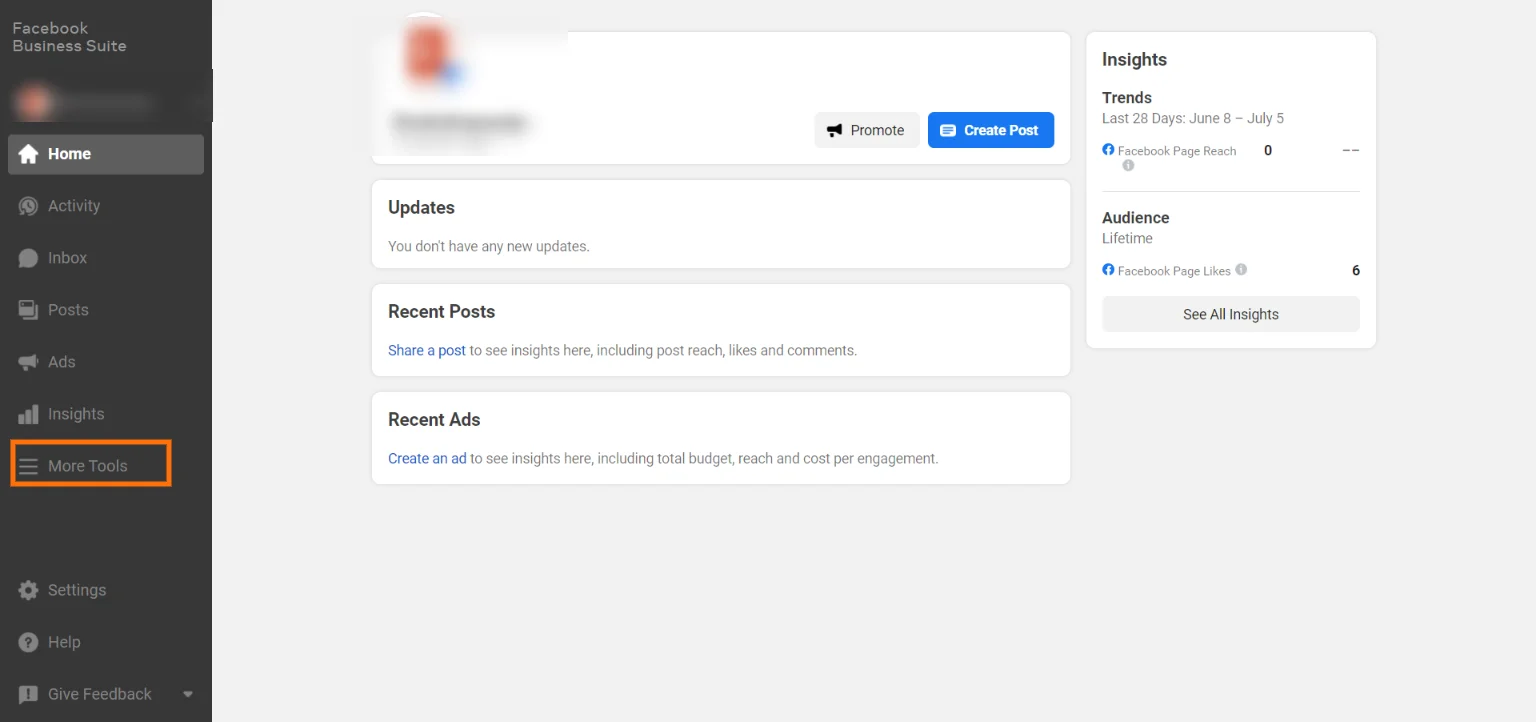Screen dimensions: 1536x722
Task: Click the Lifetime label under Audience
Action: tap(1127, 238)
